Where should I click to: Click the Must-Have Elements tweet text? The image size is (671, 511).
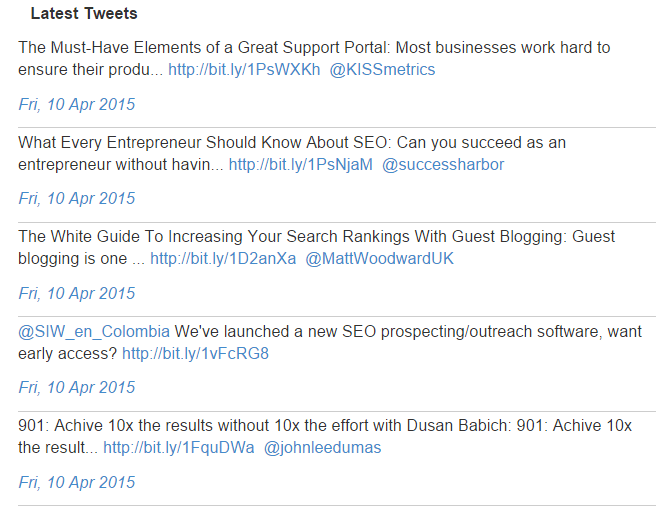pos(314,59)
